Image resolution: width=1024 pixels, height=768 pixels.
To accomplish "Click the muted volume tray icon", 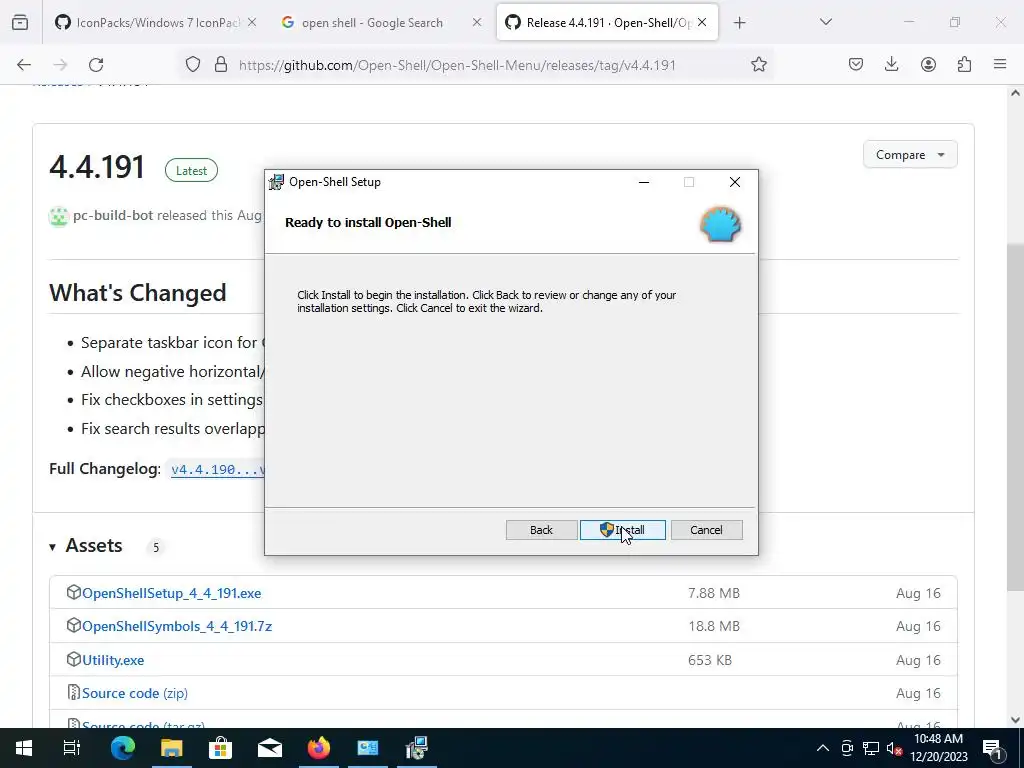I will (x=894, y=748).
